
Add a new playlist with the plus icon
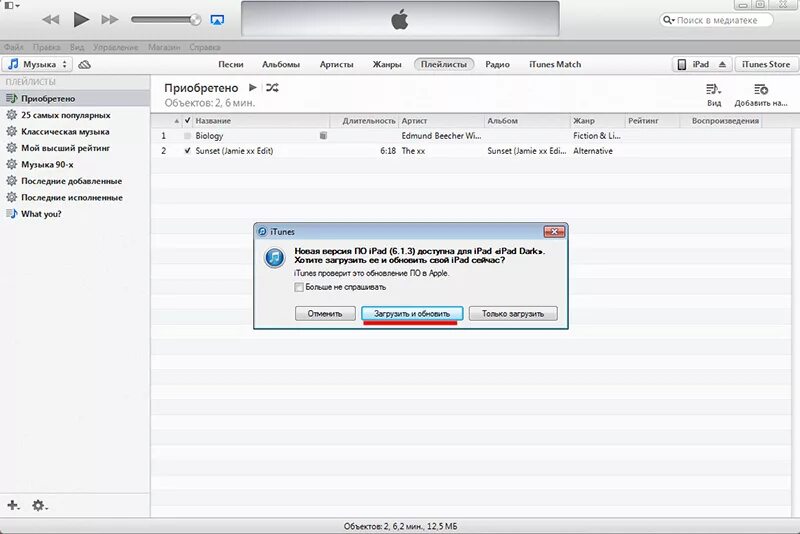[13, 505]
